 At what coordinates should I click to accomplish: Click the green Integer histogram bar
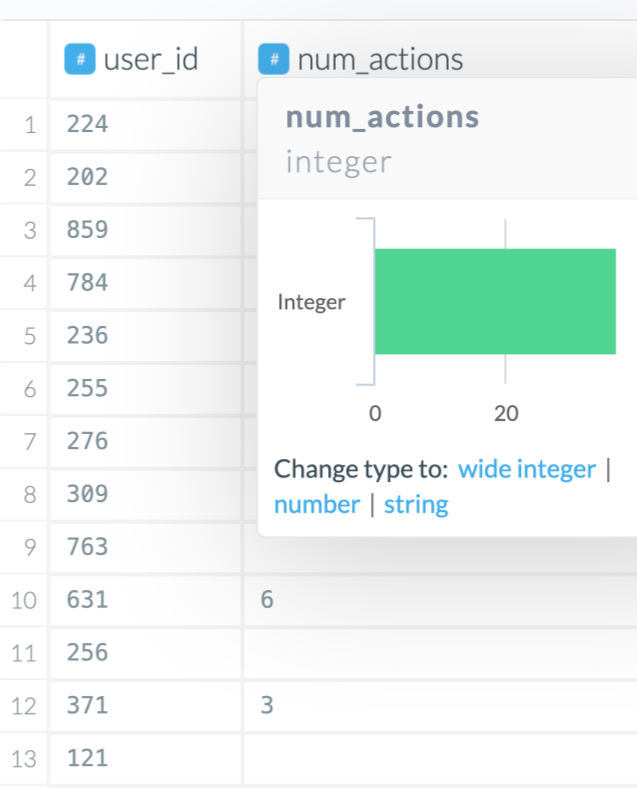coord(495,301)
